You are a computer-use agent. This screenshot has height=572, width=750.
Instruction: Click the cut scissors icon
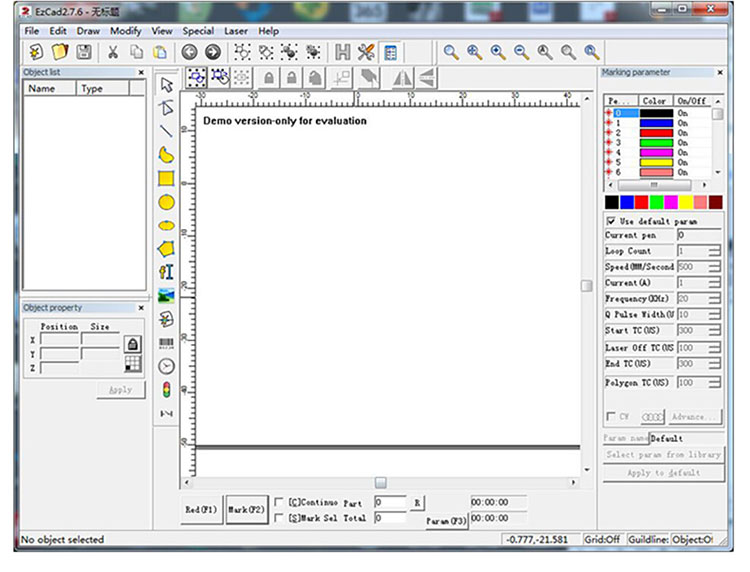pyautogui.click(x=113, y=52)
